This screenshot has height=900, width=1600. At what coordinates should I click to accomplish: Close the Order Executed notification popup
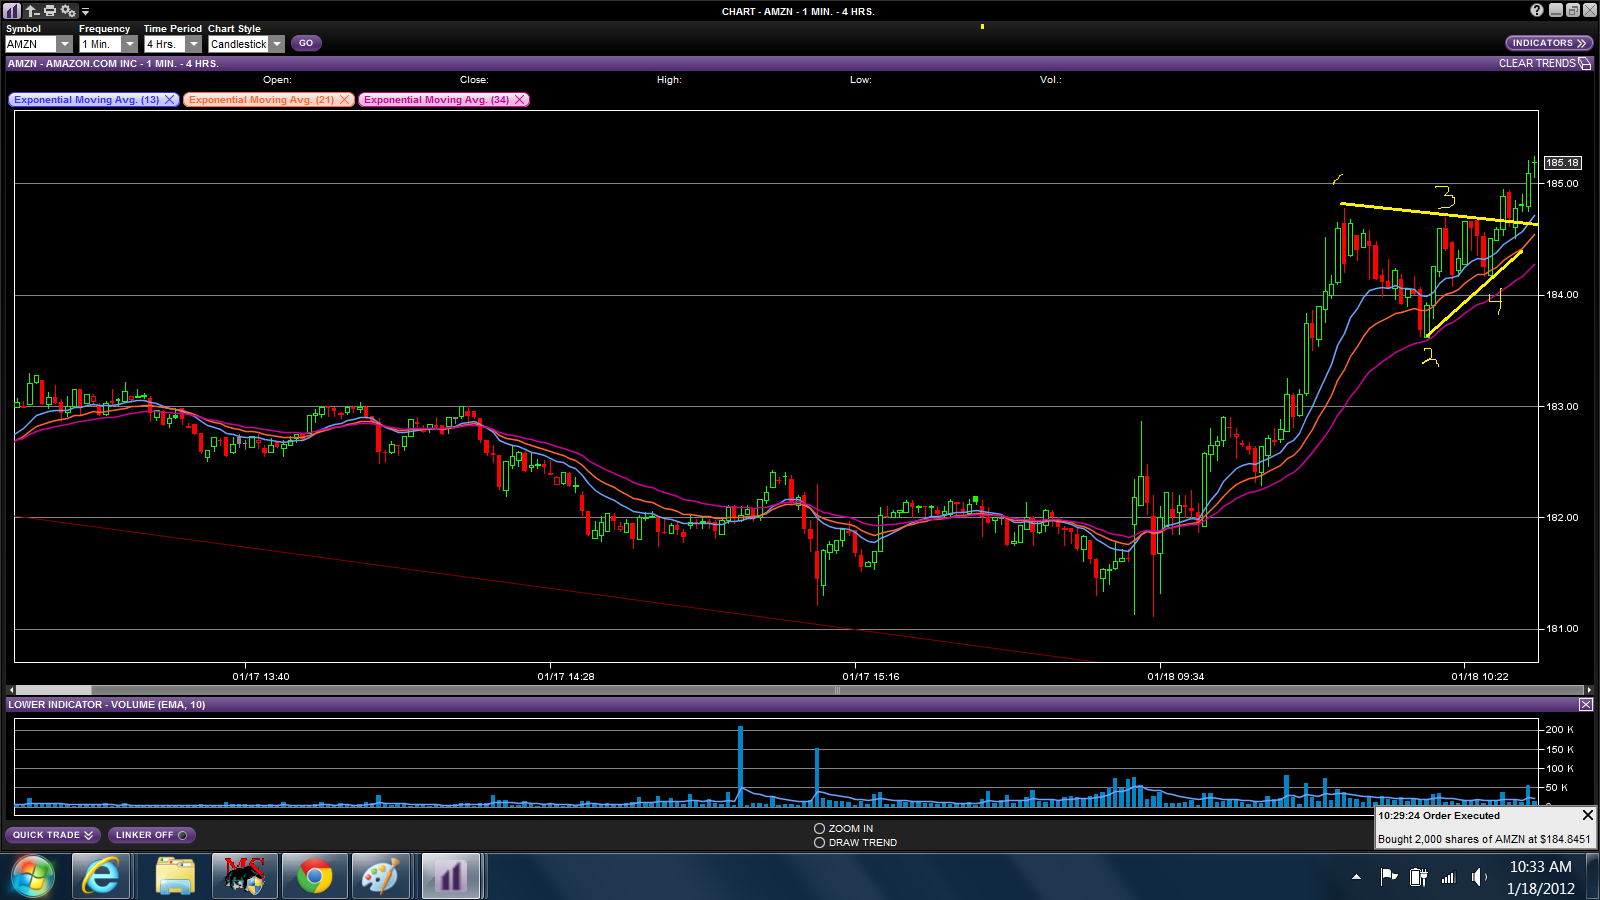coord(1587,815)
